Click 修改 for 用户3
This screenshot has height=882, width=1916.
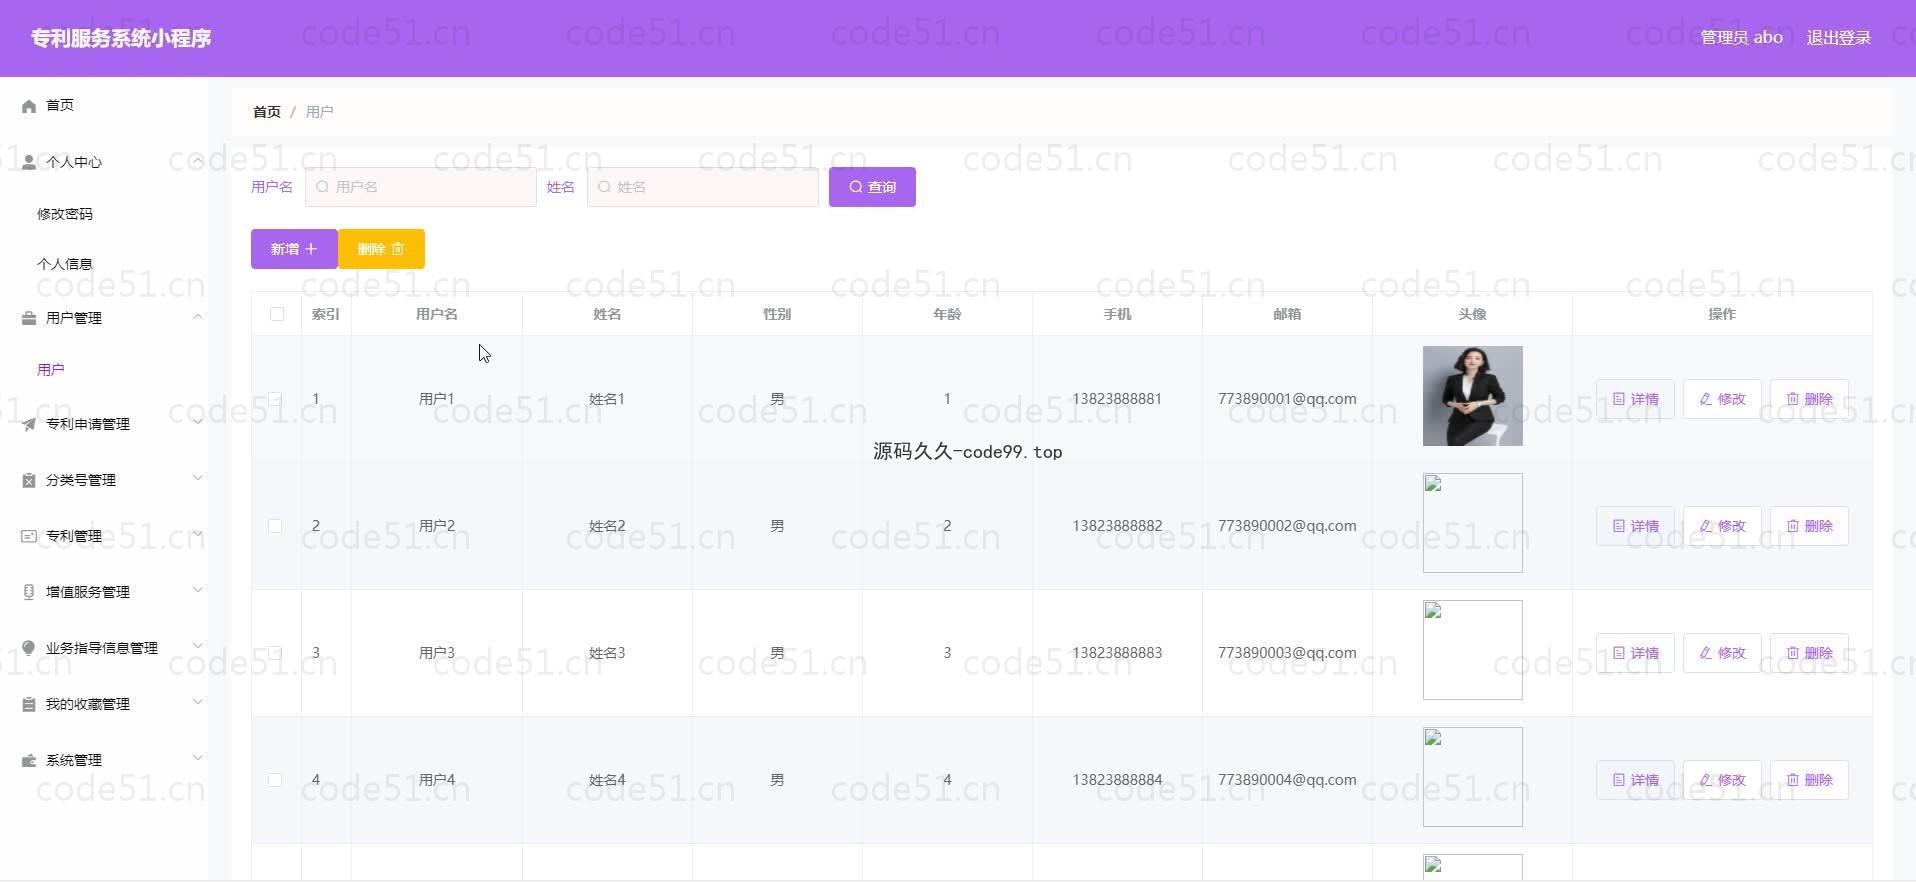[x=1722, y=653]
